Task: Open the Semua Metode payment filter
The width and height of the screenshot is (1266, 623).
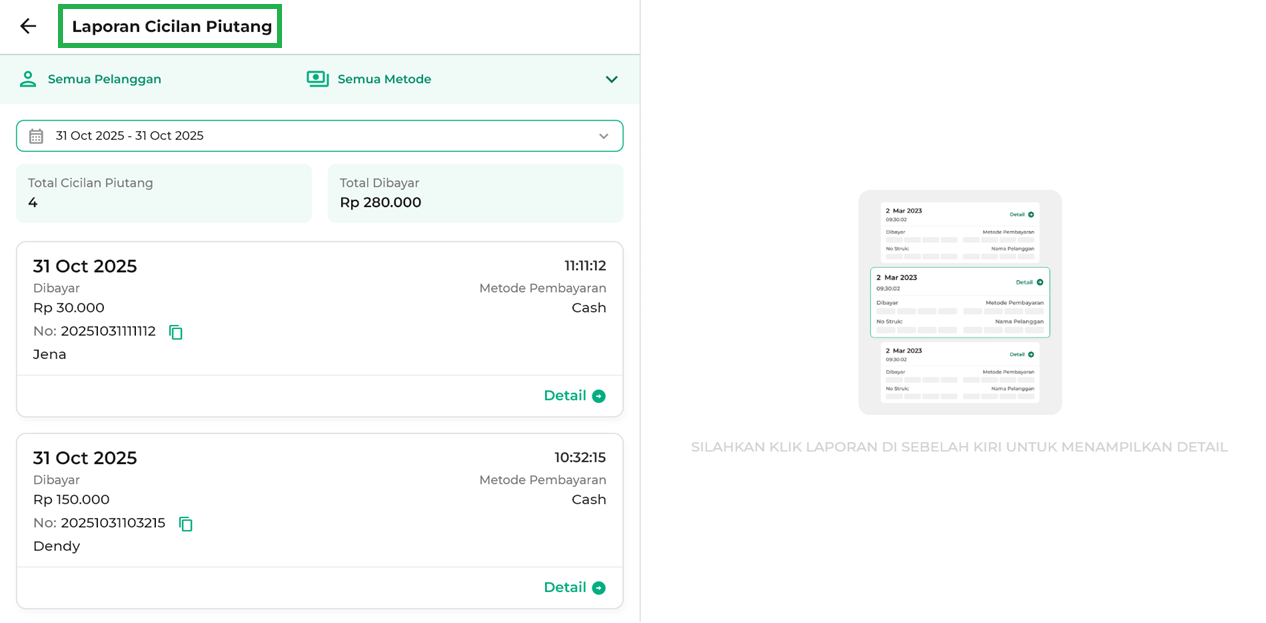Action: 384,79
